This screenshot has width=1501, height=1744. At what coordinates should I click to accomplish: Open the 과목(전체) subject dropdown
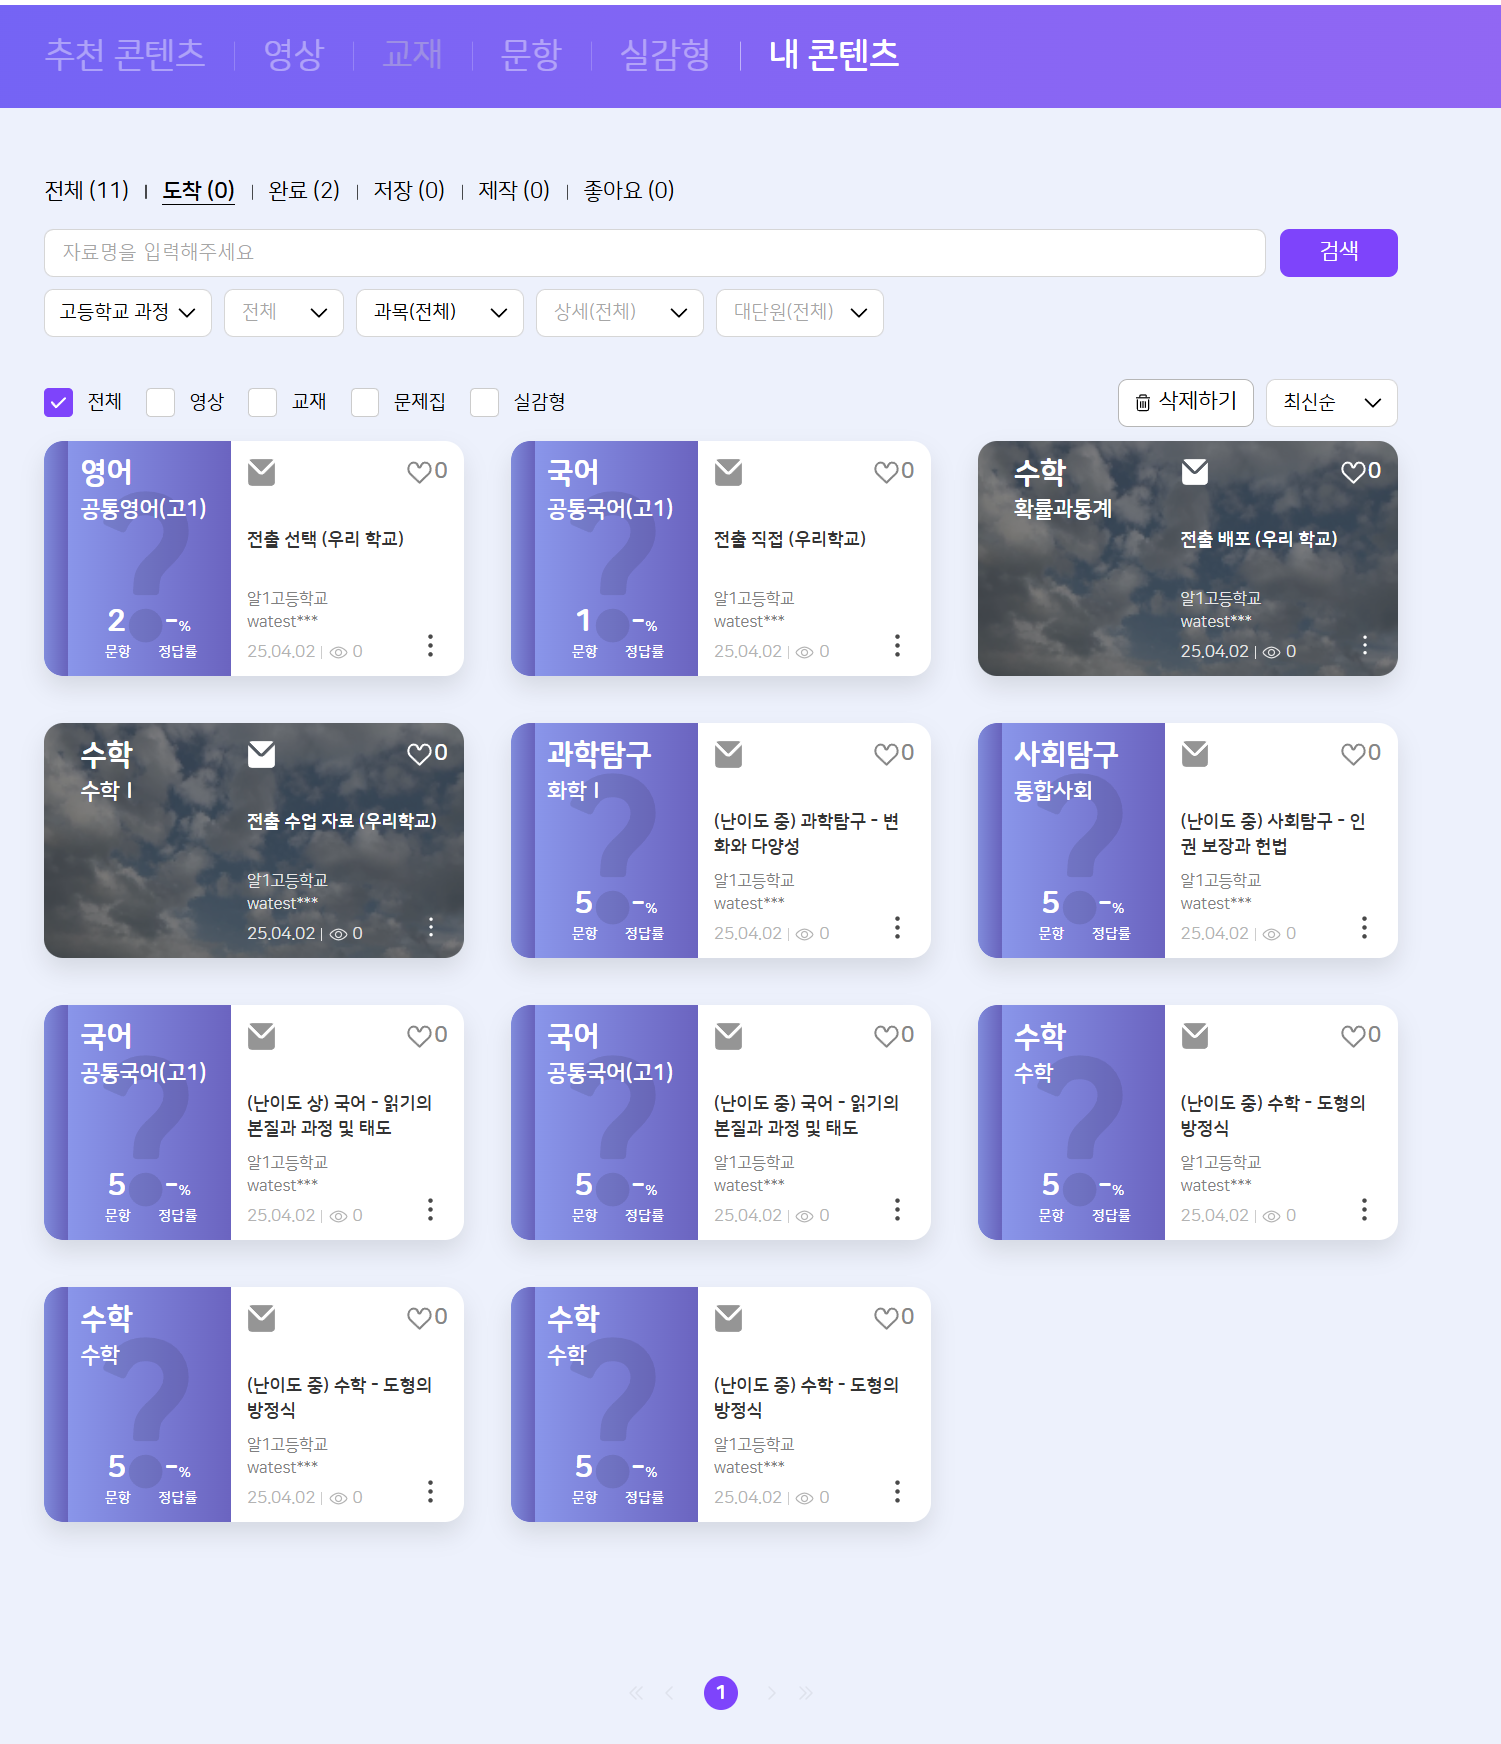coord(440,313)
